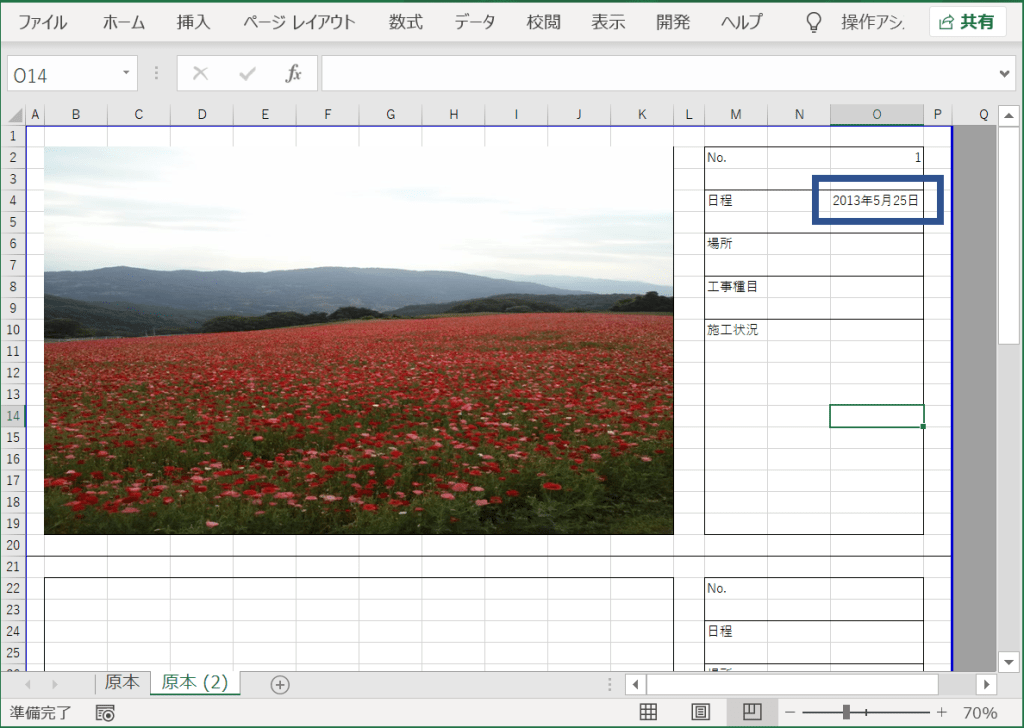Click the enter checkmark icon in formula bar
The width and height of the screenshot is (1024, 728).
click(x=247, y=73)
